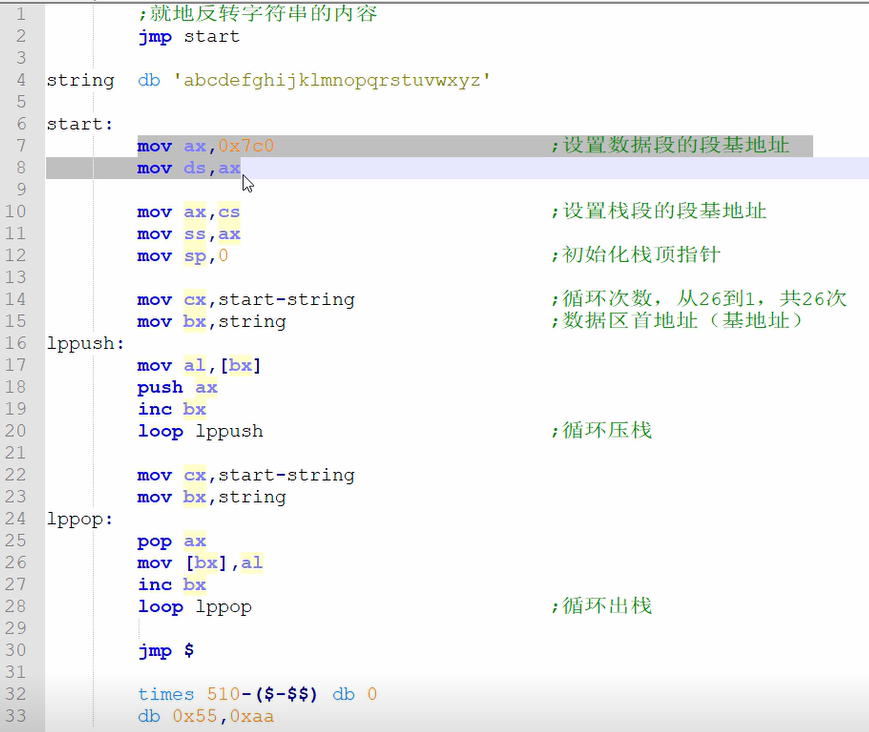Click 'mov ax,cs' on line 10
Image resolution: width=869 pixels, height=732 pixels.
189,212
